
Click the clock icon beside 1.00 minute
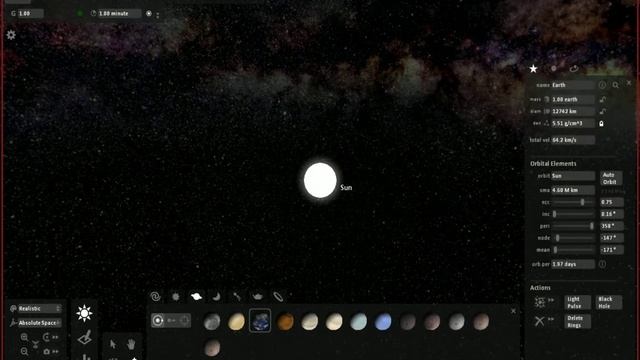(93, 13)
